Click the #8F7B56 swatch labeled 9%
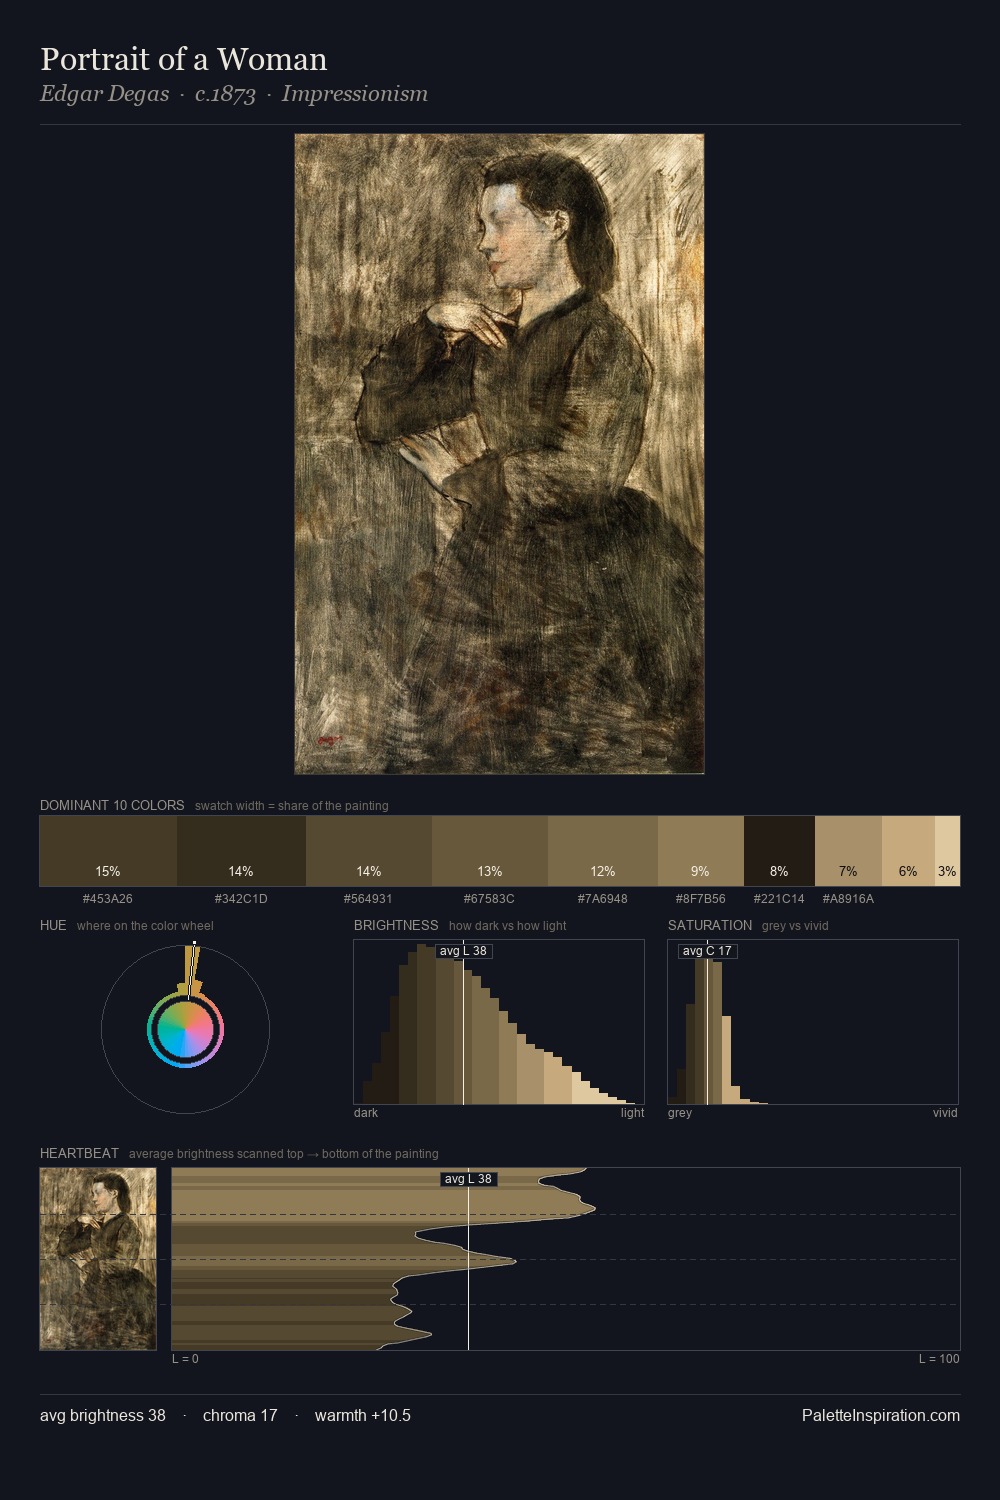 [701, 851]
